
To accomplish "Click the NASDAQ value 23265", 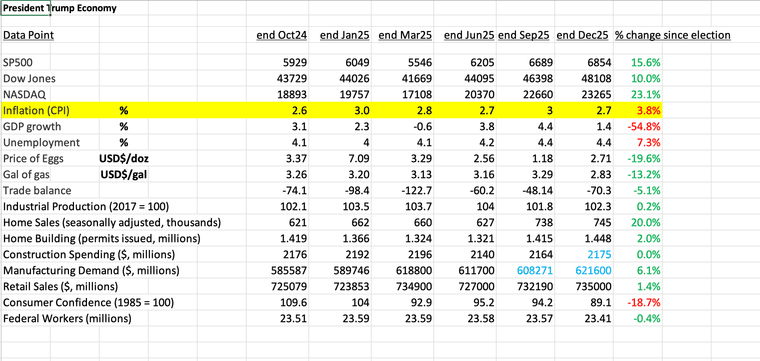I will [596, 94].
